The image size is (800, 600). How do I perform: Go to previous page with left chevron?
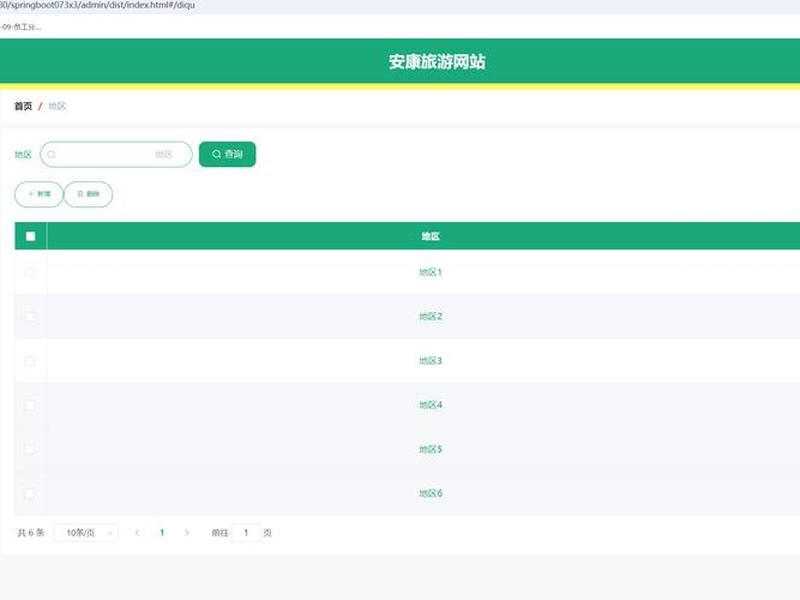pos(137,533)
